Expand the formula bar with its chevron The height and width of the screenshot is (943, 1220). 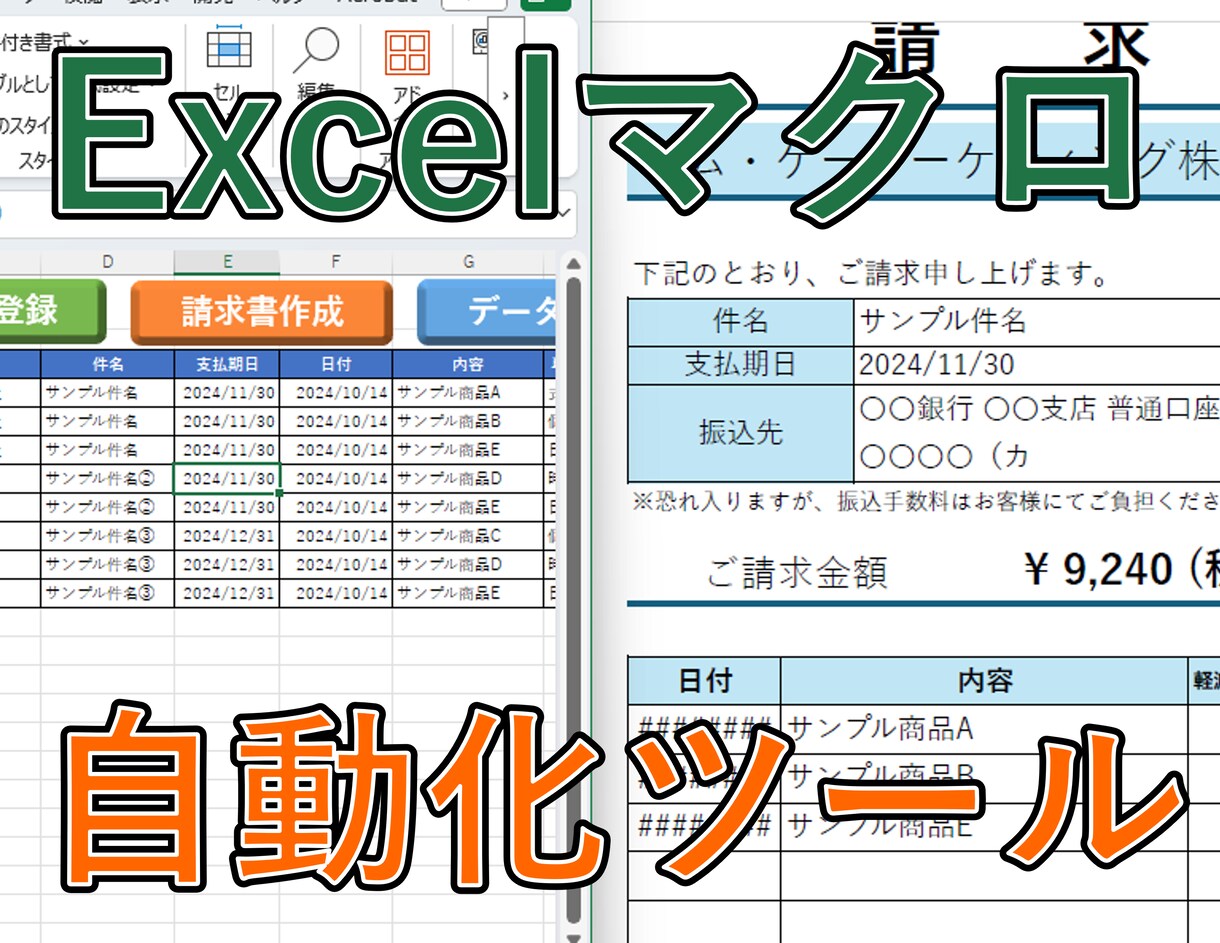point(566,212)
